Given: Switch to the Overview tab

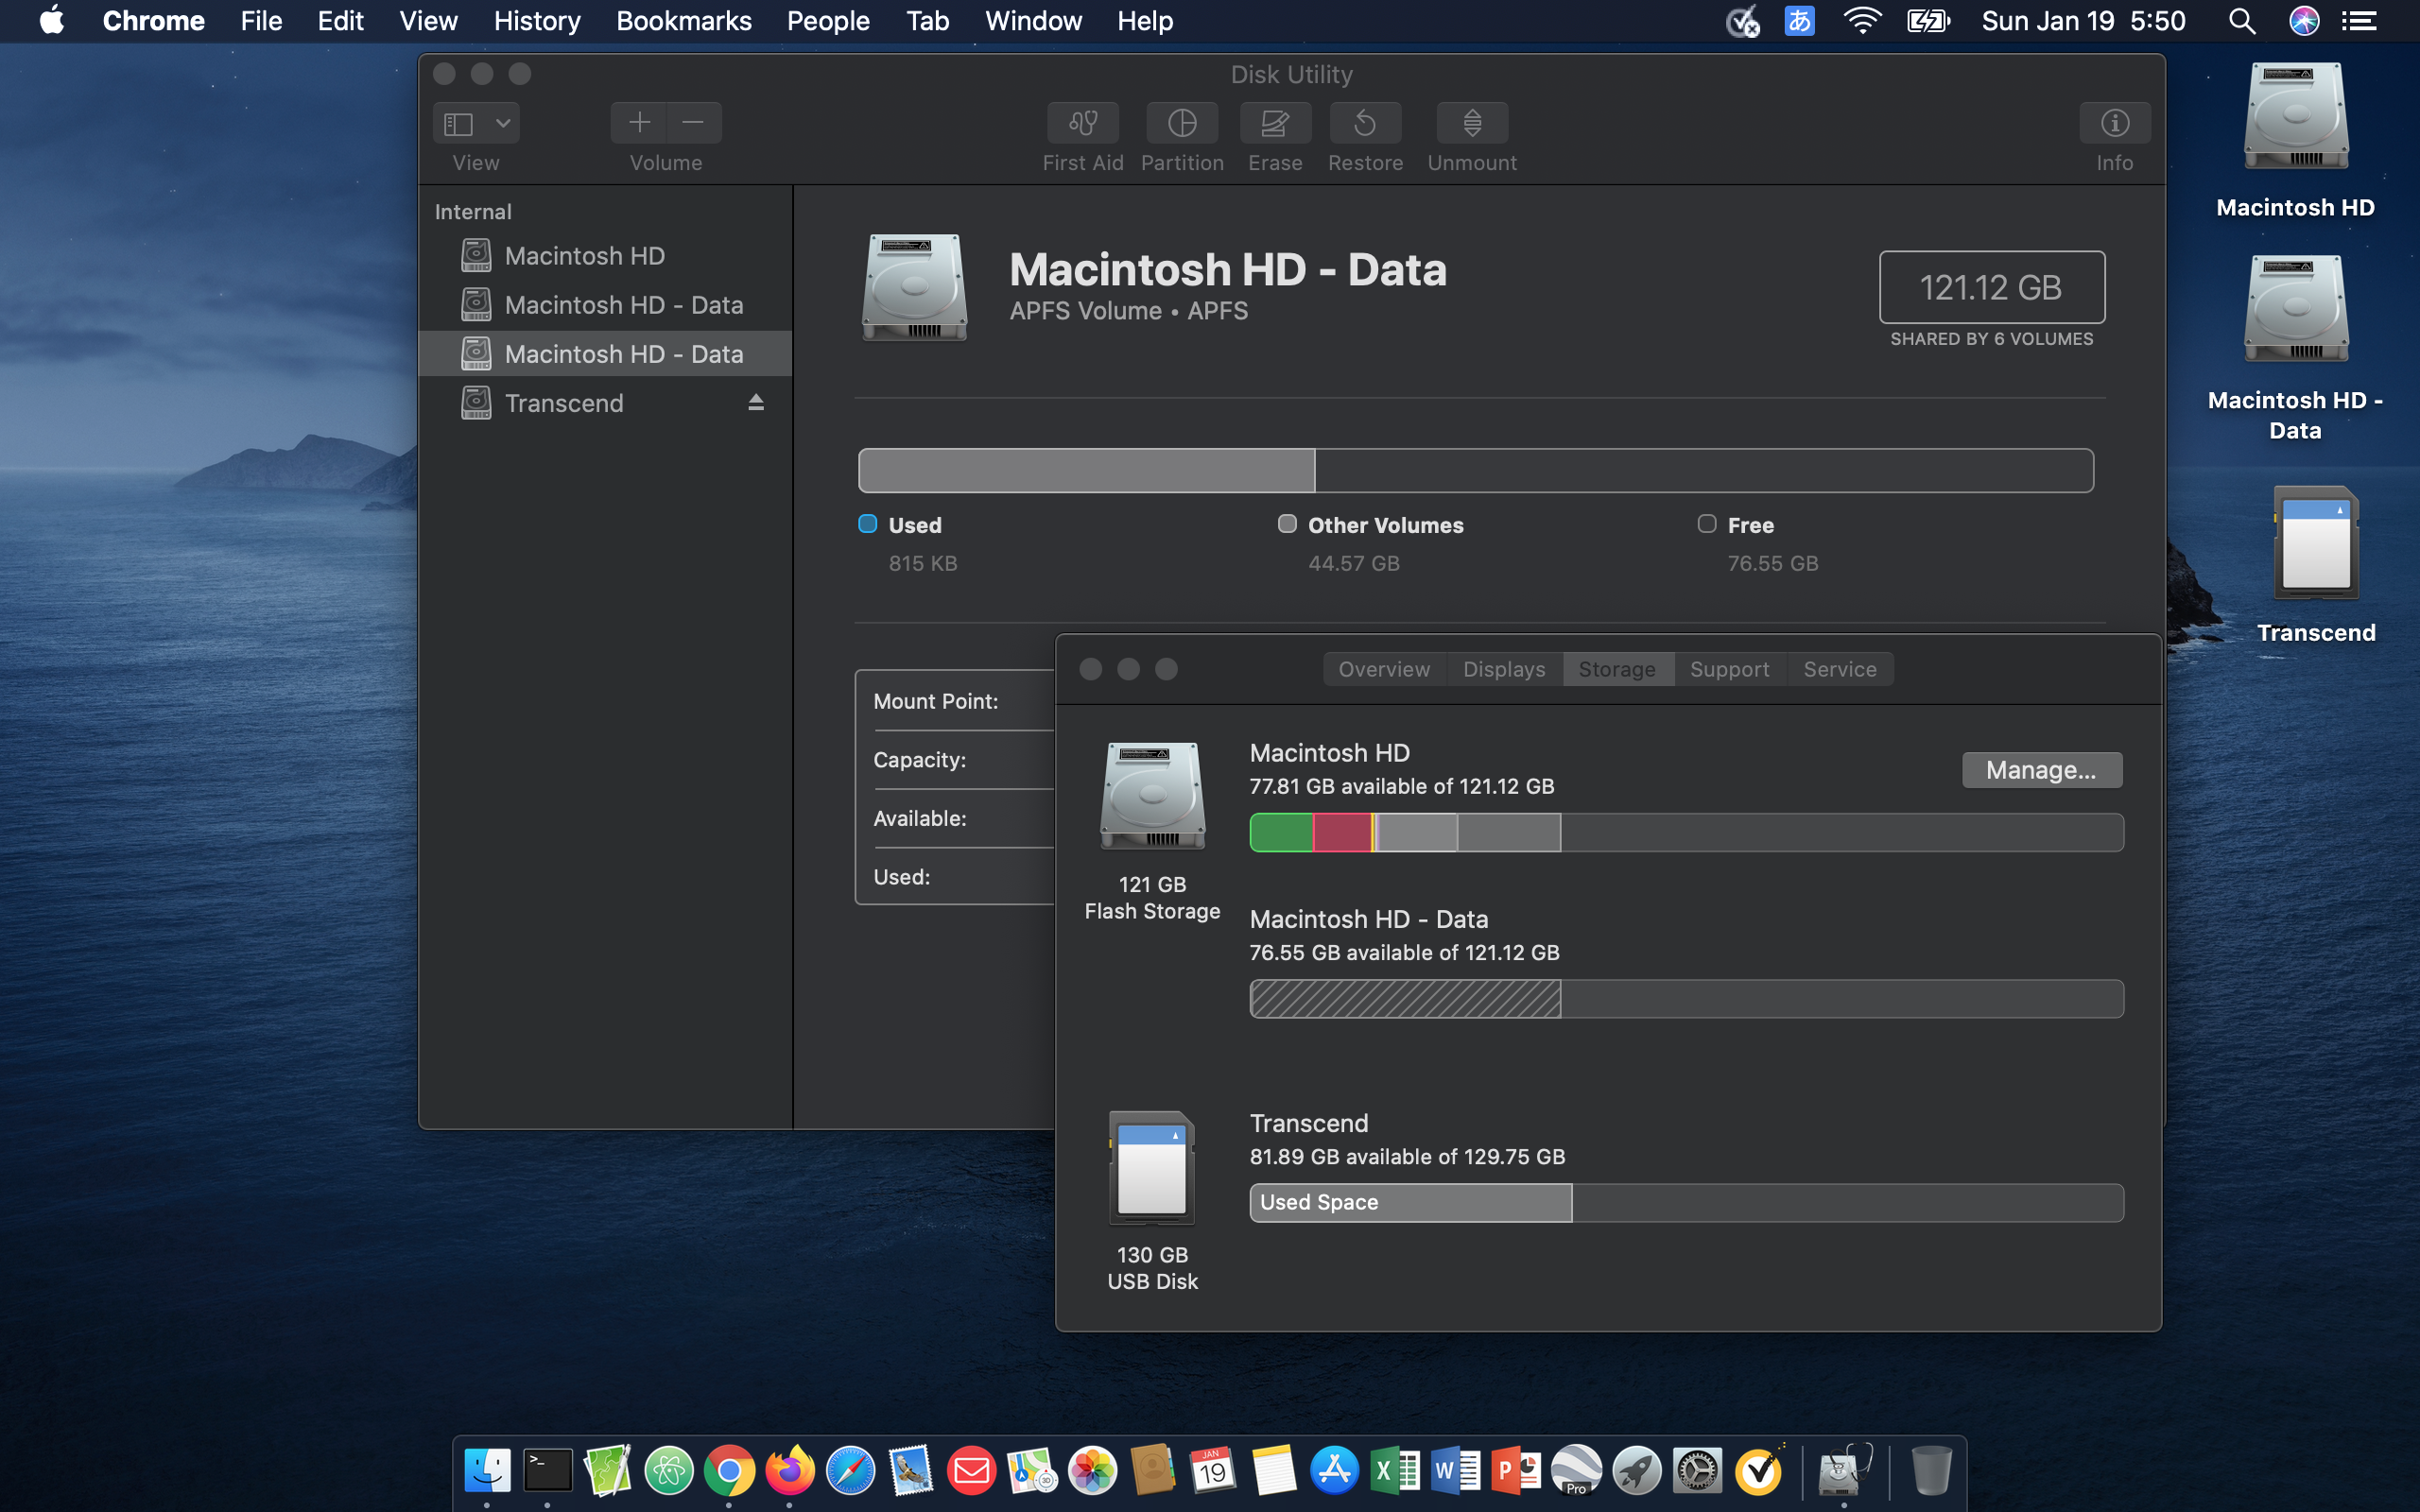Looking at the screenshot, I should click(x=1384, y=669).
